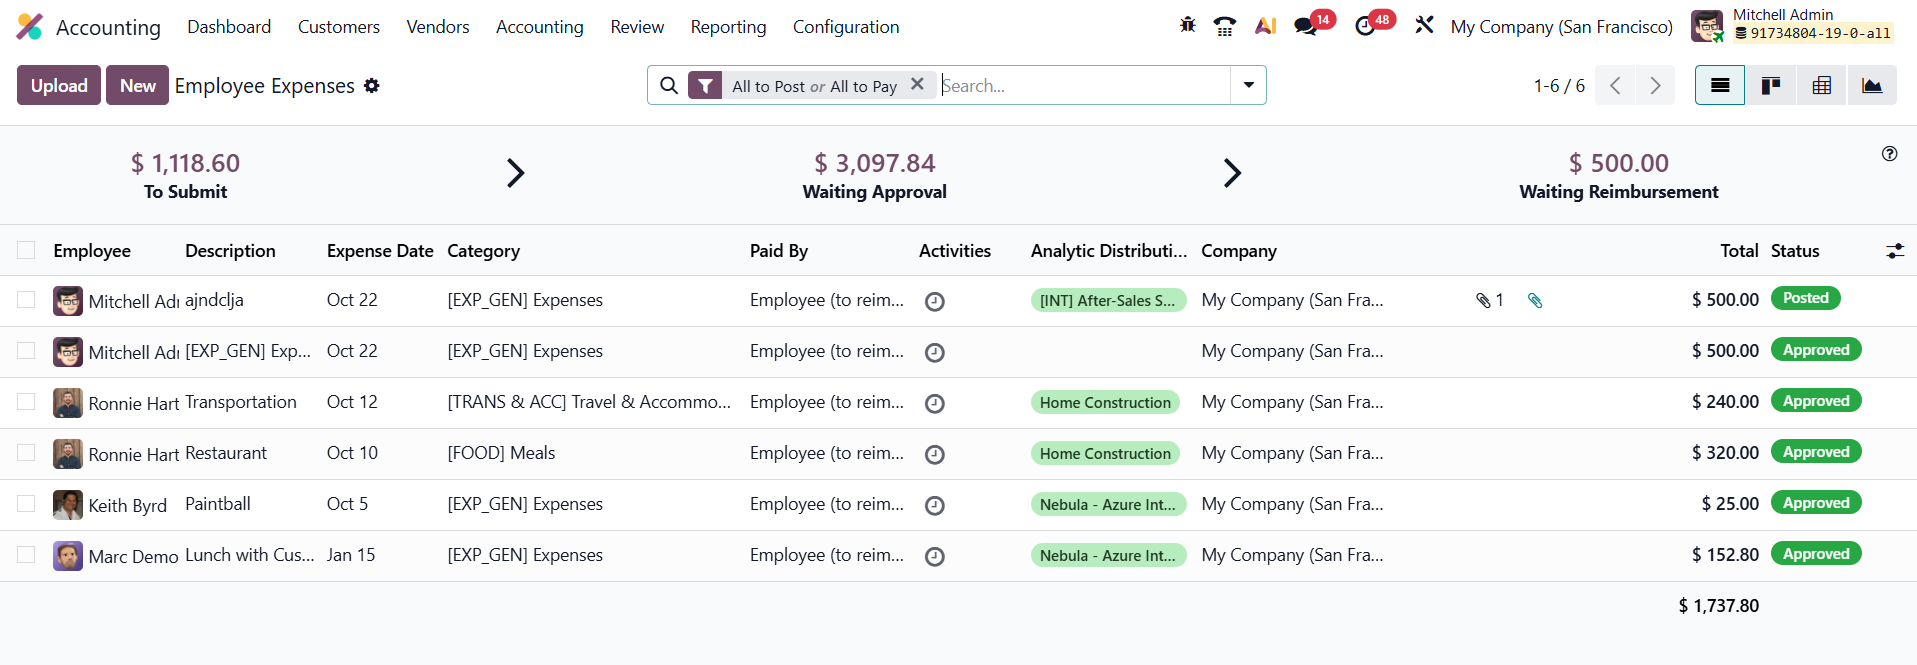This screenshot has height=665, width=1917.
Task: Open the bug debug tools icon
Action: tap(1187, 26)
